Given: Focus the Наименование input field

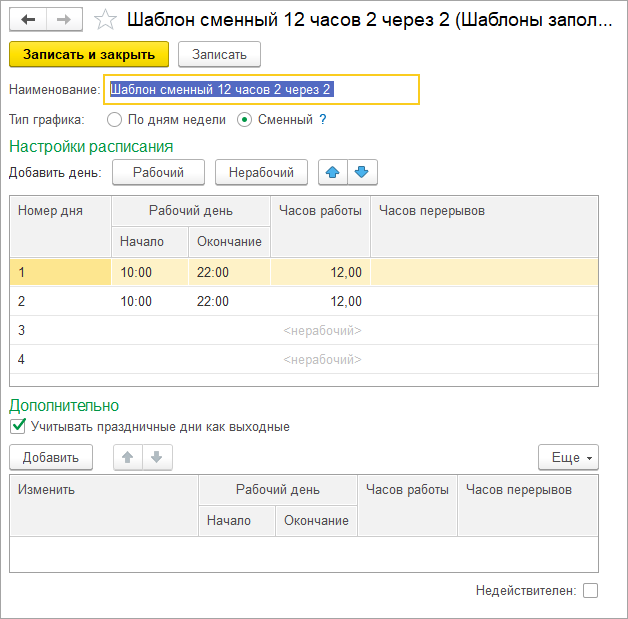Looking at the screenshot, I should coord(262,89).
